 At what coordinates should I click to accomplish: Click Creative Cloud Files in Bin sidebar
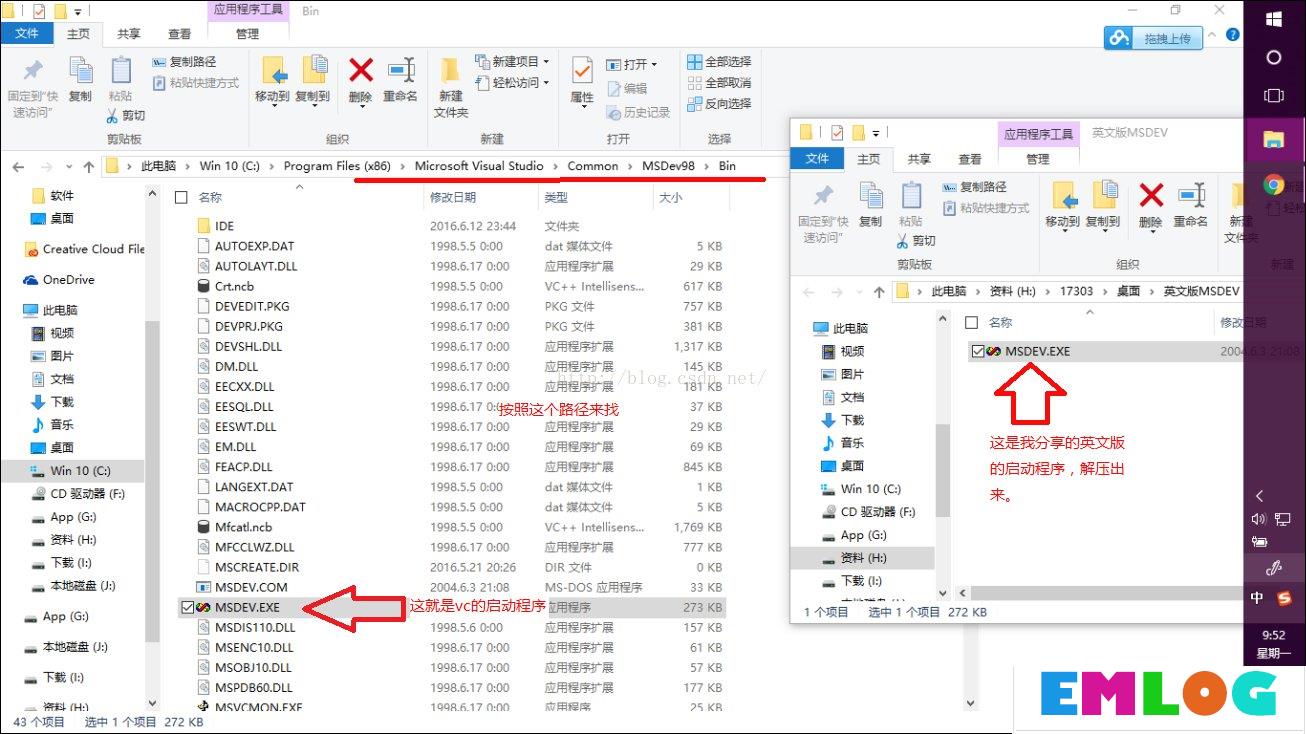[x=85, y=249]
